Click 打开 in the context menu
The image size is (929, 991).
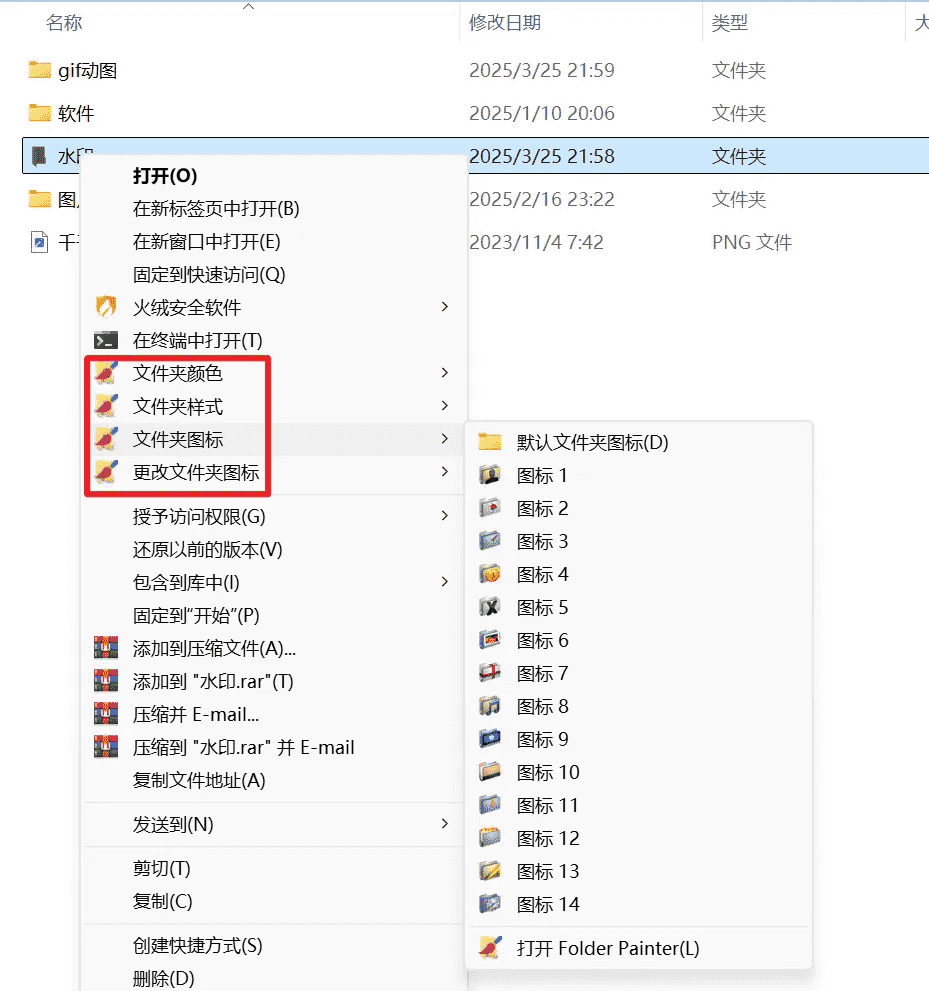(x=165, y=176)
